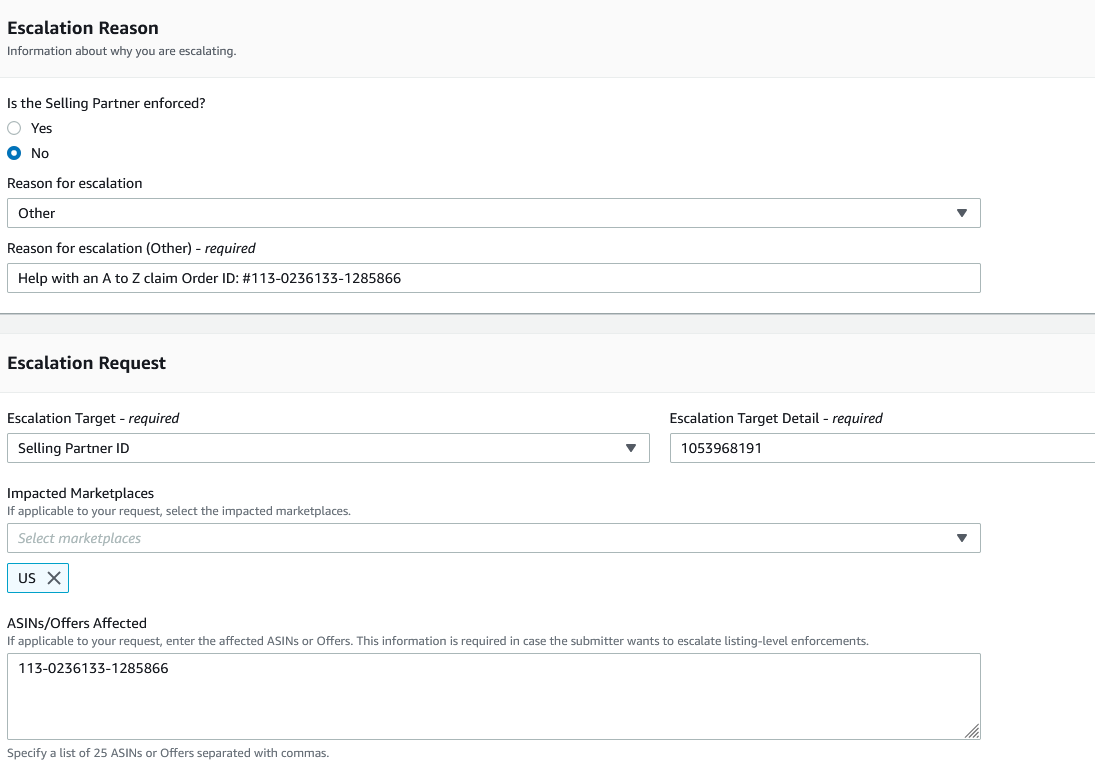Click the "Yes" radio label text
The height and width of the screenshot is (764, 1095).
pos(42,128)
